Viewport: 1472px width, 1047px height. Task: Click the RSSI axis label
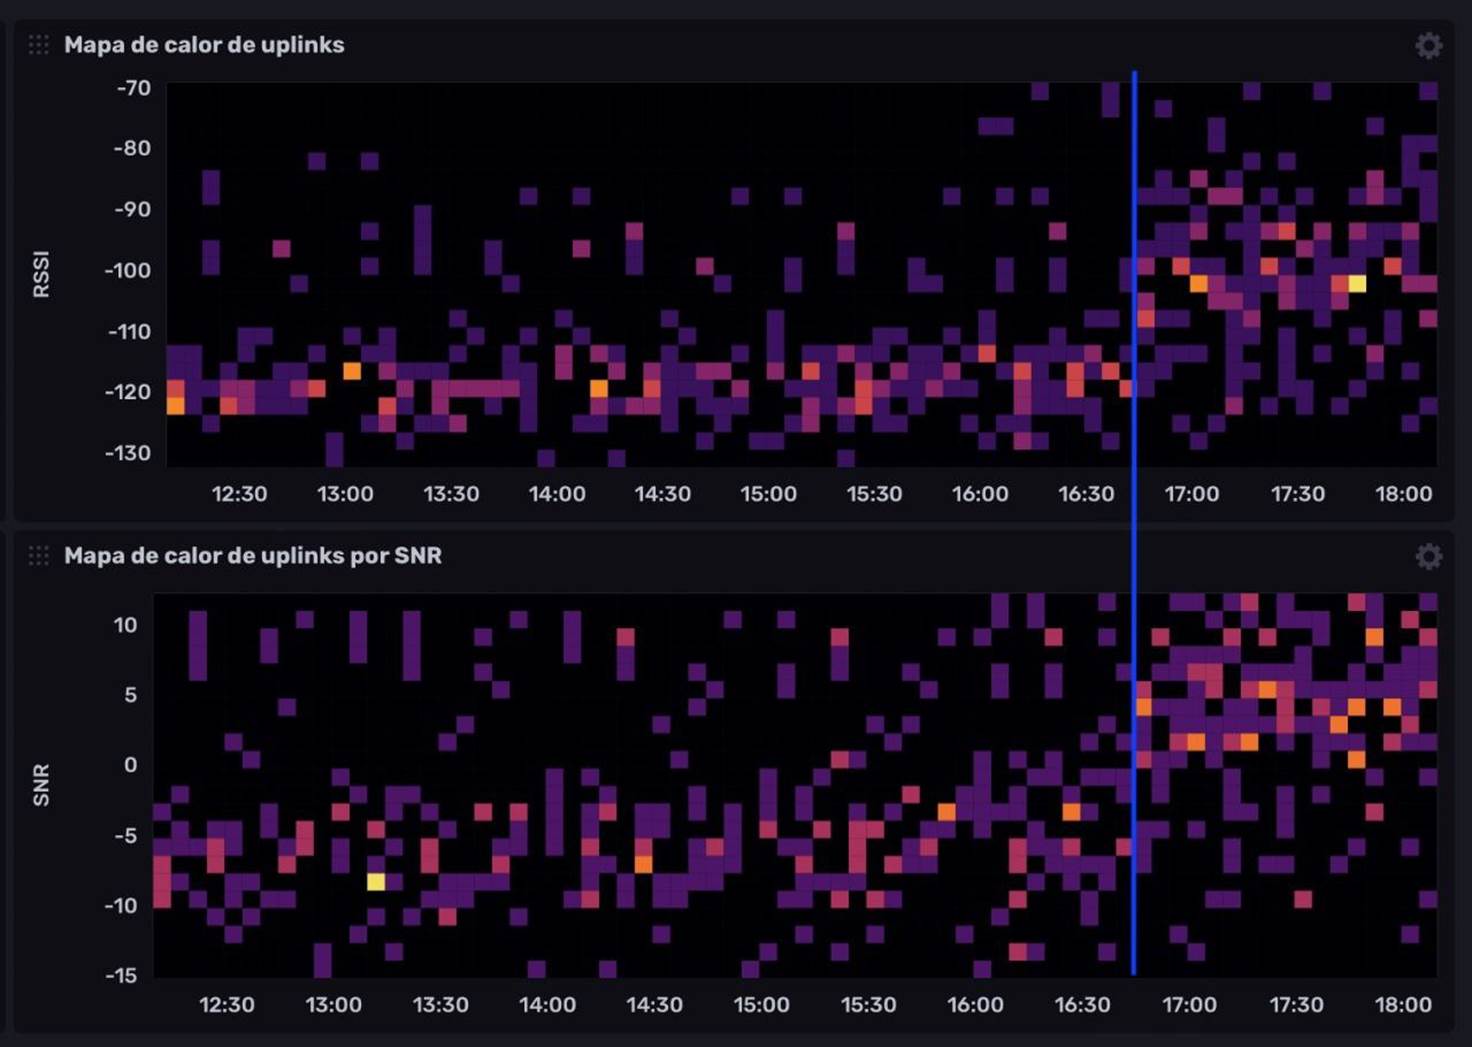click(x=41, y=274)
